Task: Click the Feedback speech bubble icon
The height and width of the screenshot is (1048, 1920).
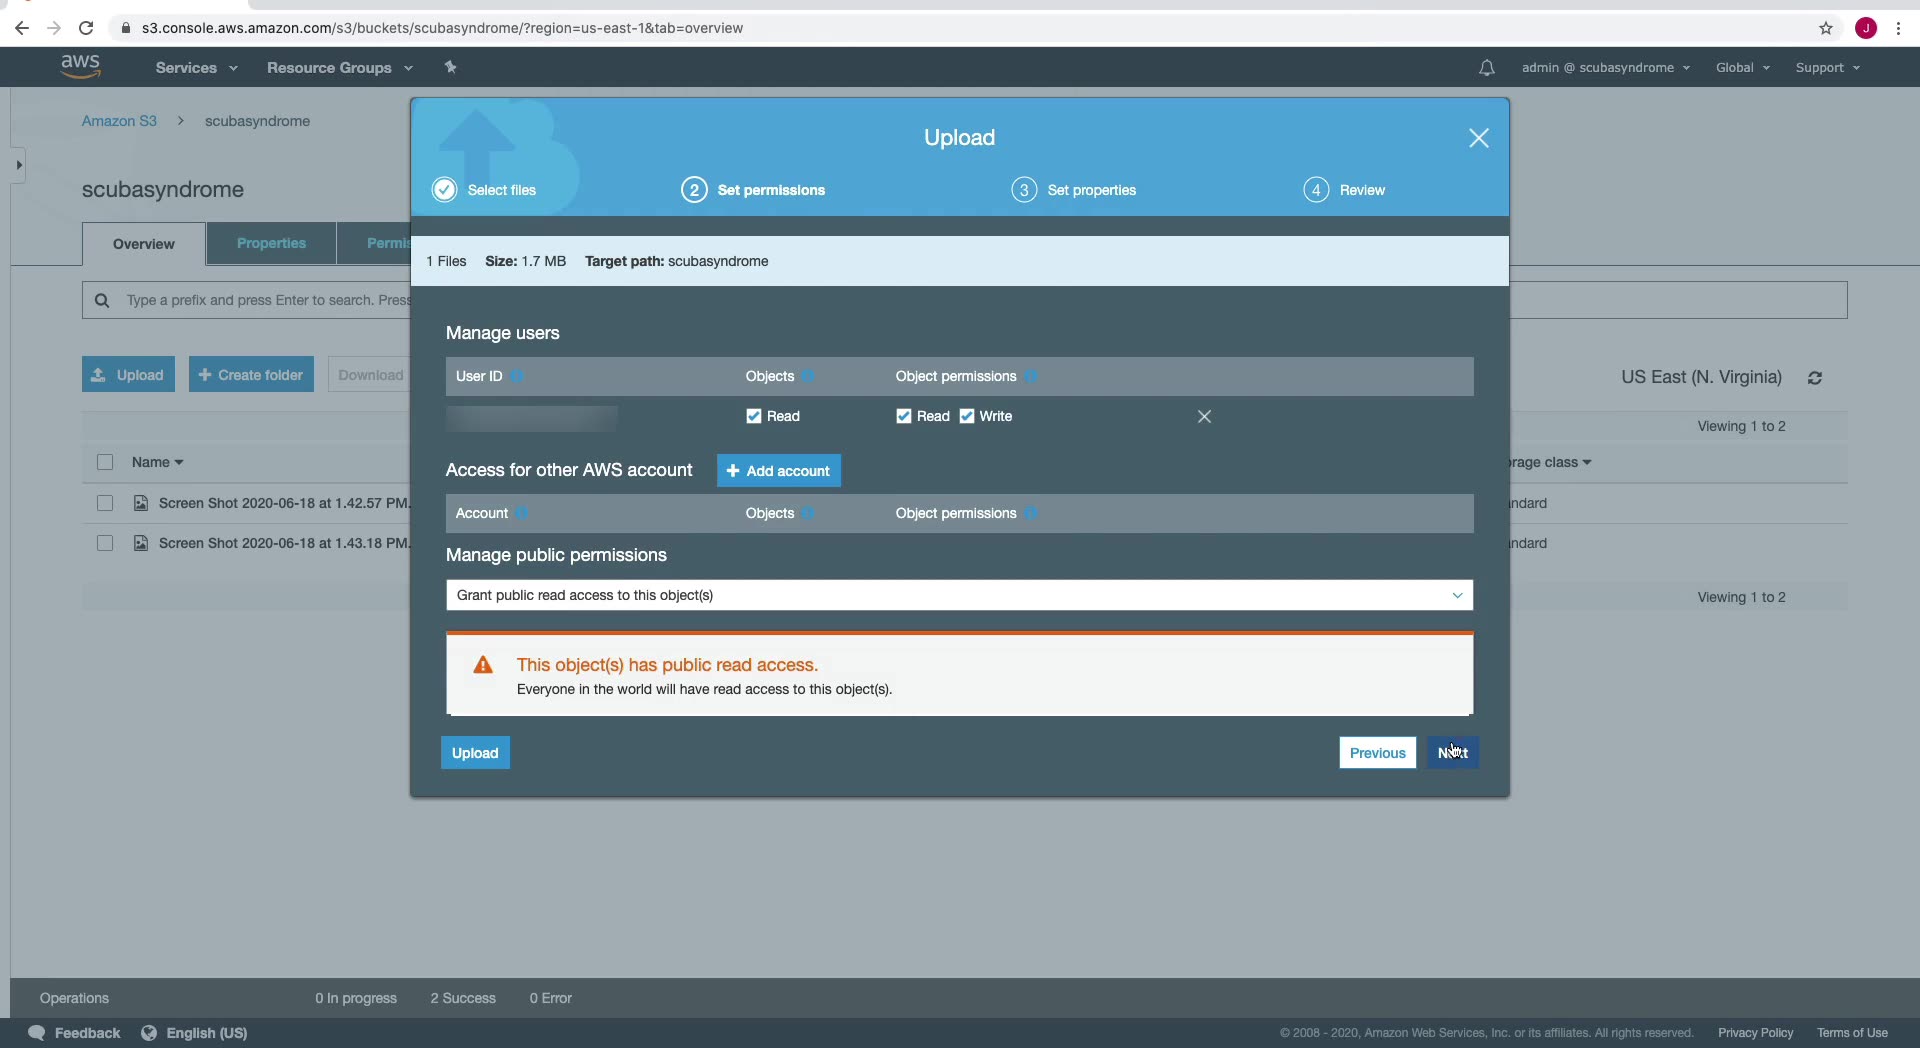Action: pyautogui.click(x=37, y=1033)
